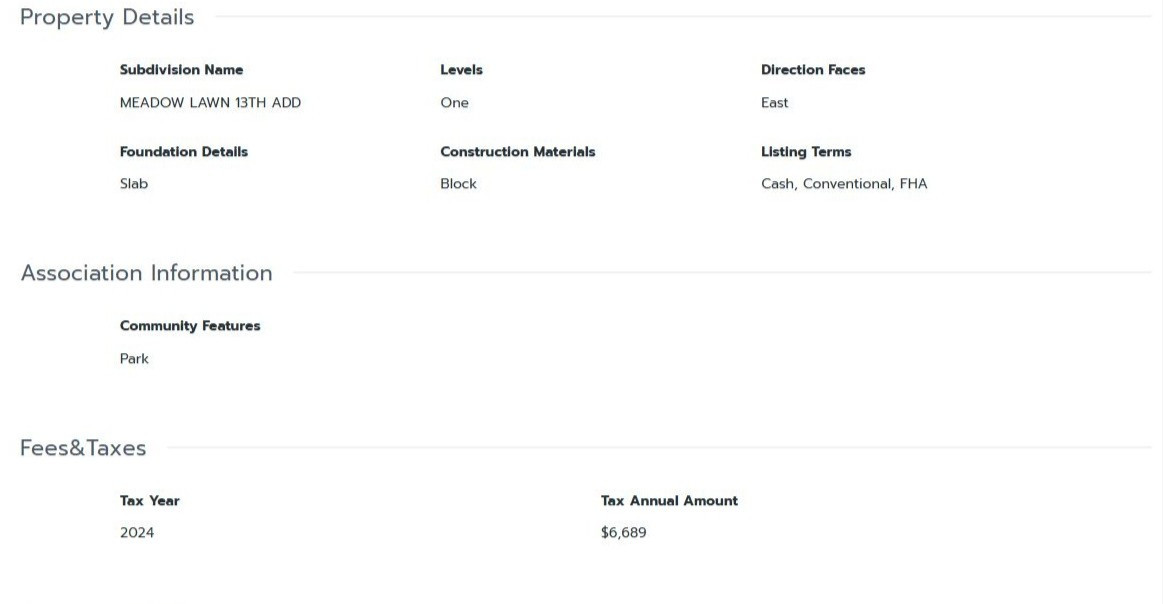
Task: Select the 'Slab' foundation value
Action: tap(134, 184)
